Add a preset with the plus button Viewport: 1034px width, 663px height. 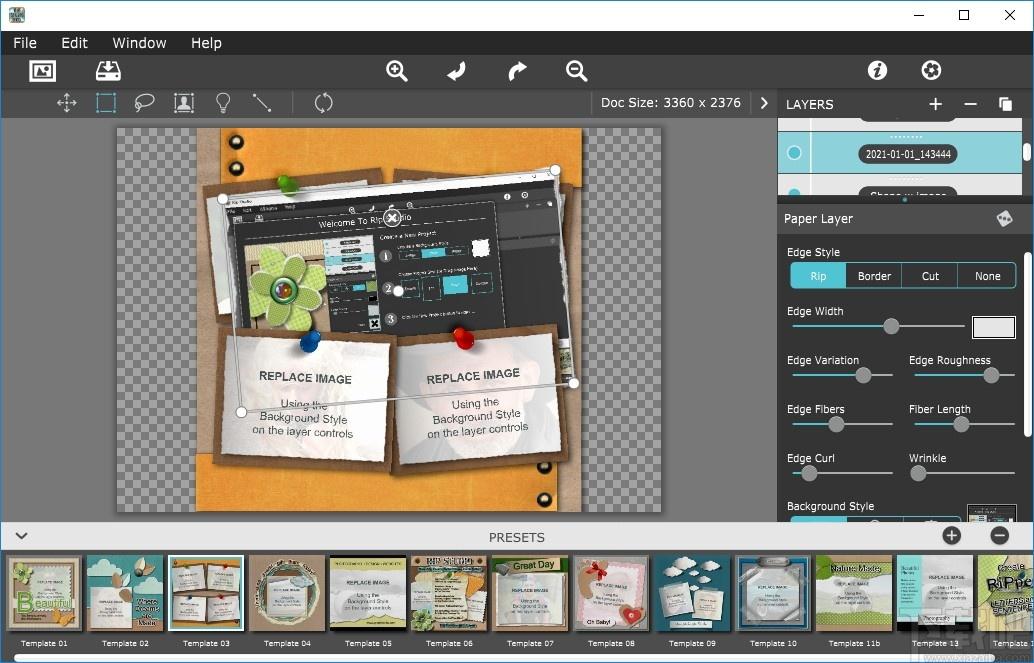point(951,536)
